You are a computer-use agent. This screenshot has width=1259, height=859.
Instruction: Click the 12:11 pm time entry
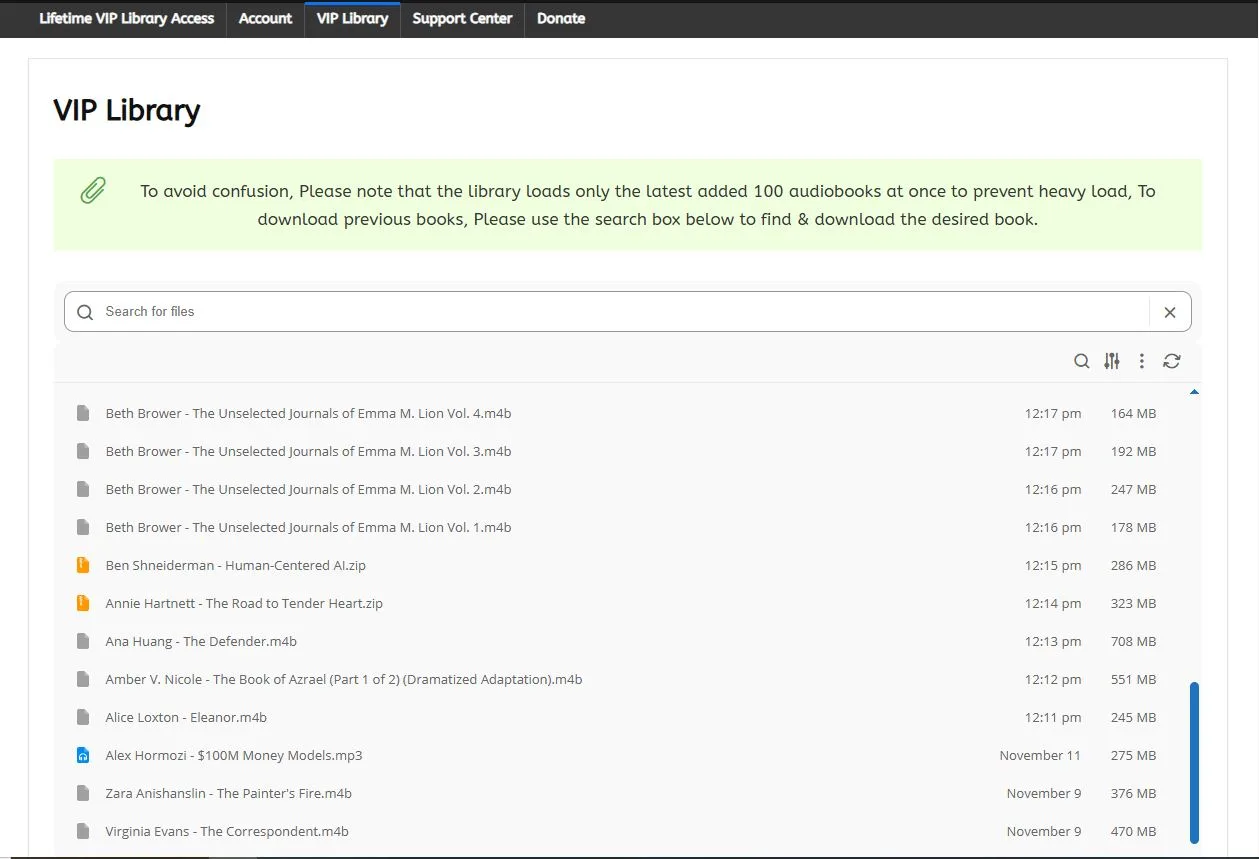[x=1053, y=717]
